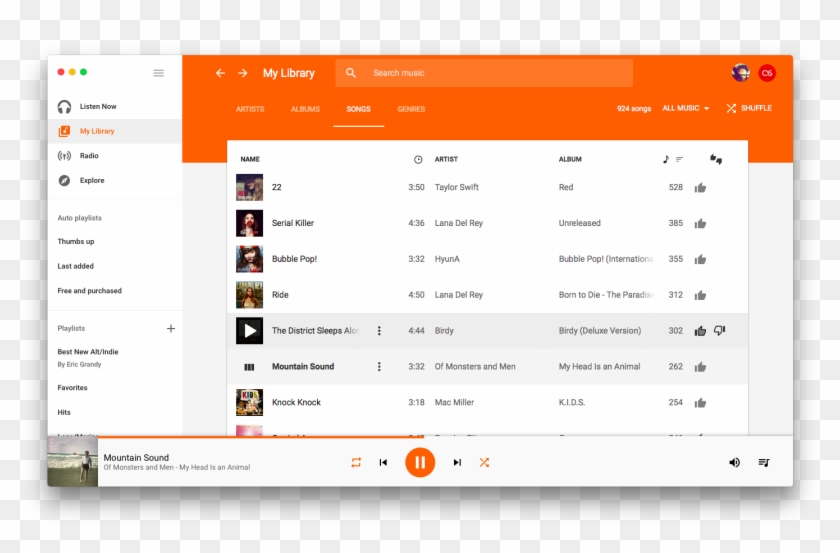Switch to the Albums tab
This screenshot has height=553, width=840.
coord(305,109)
